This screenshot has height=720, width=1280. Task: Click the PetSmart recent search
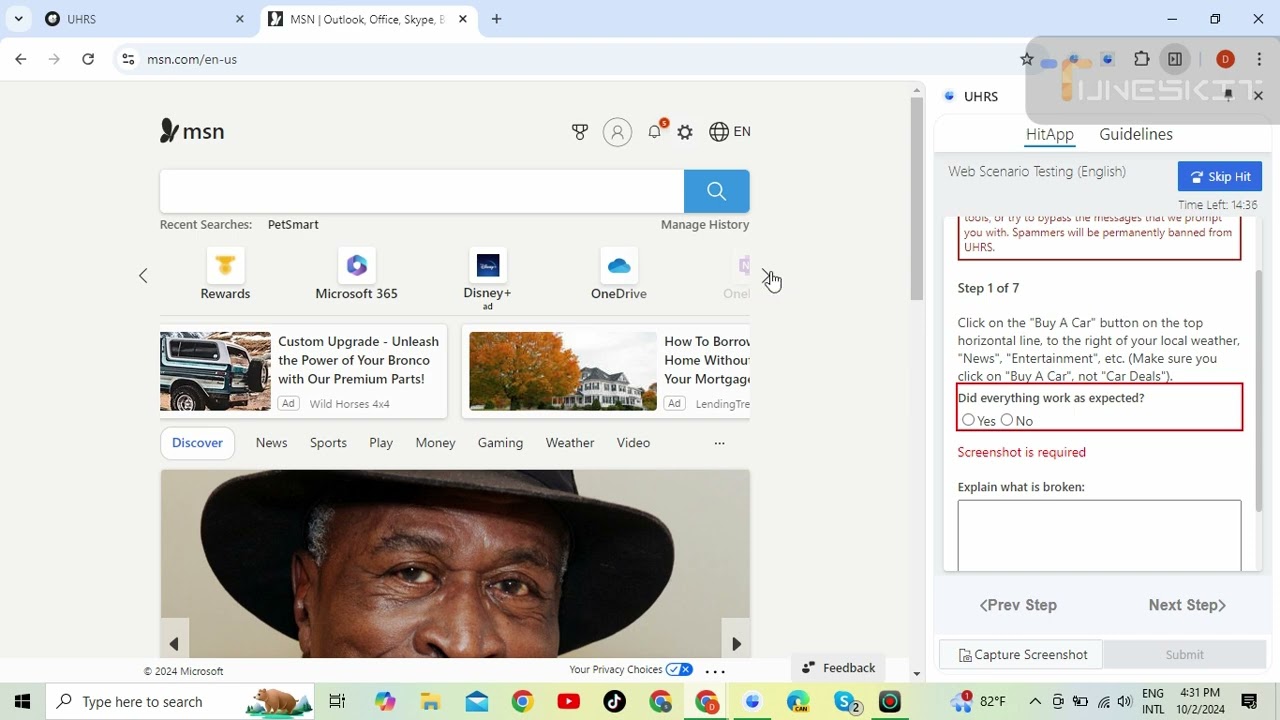click(293, 225)
